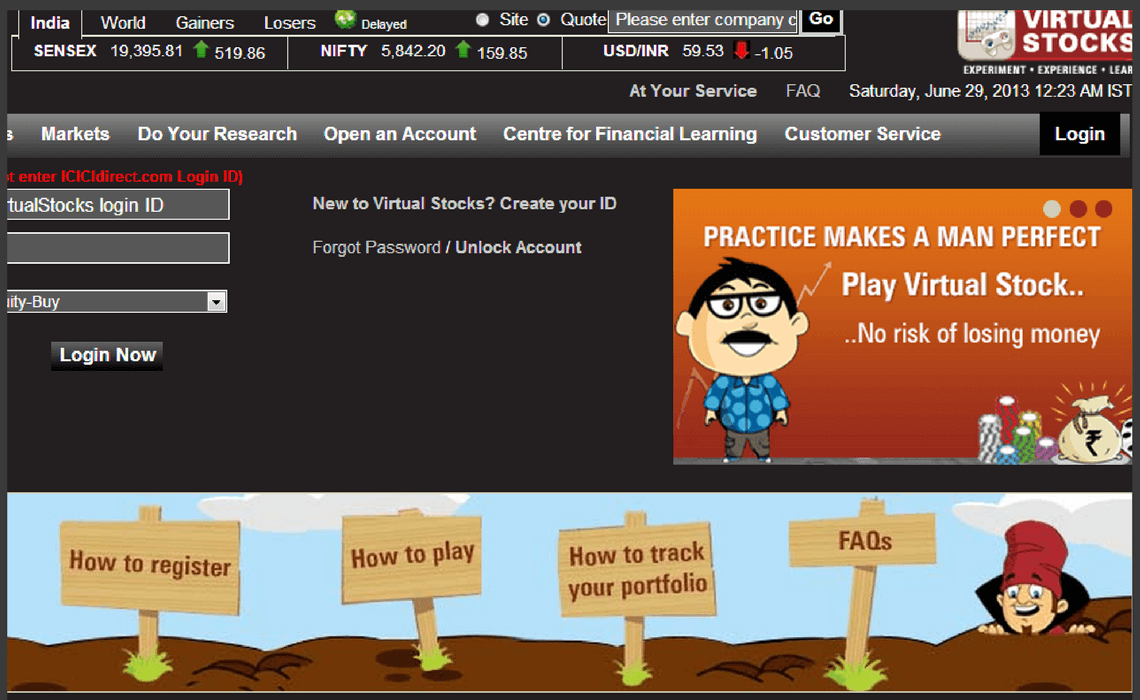Click the How to register signboard
Viewport: 1140px width, 700px height.
150,566
